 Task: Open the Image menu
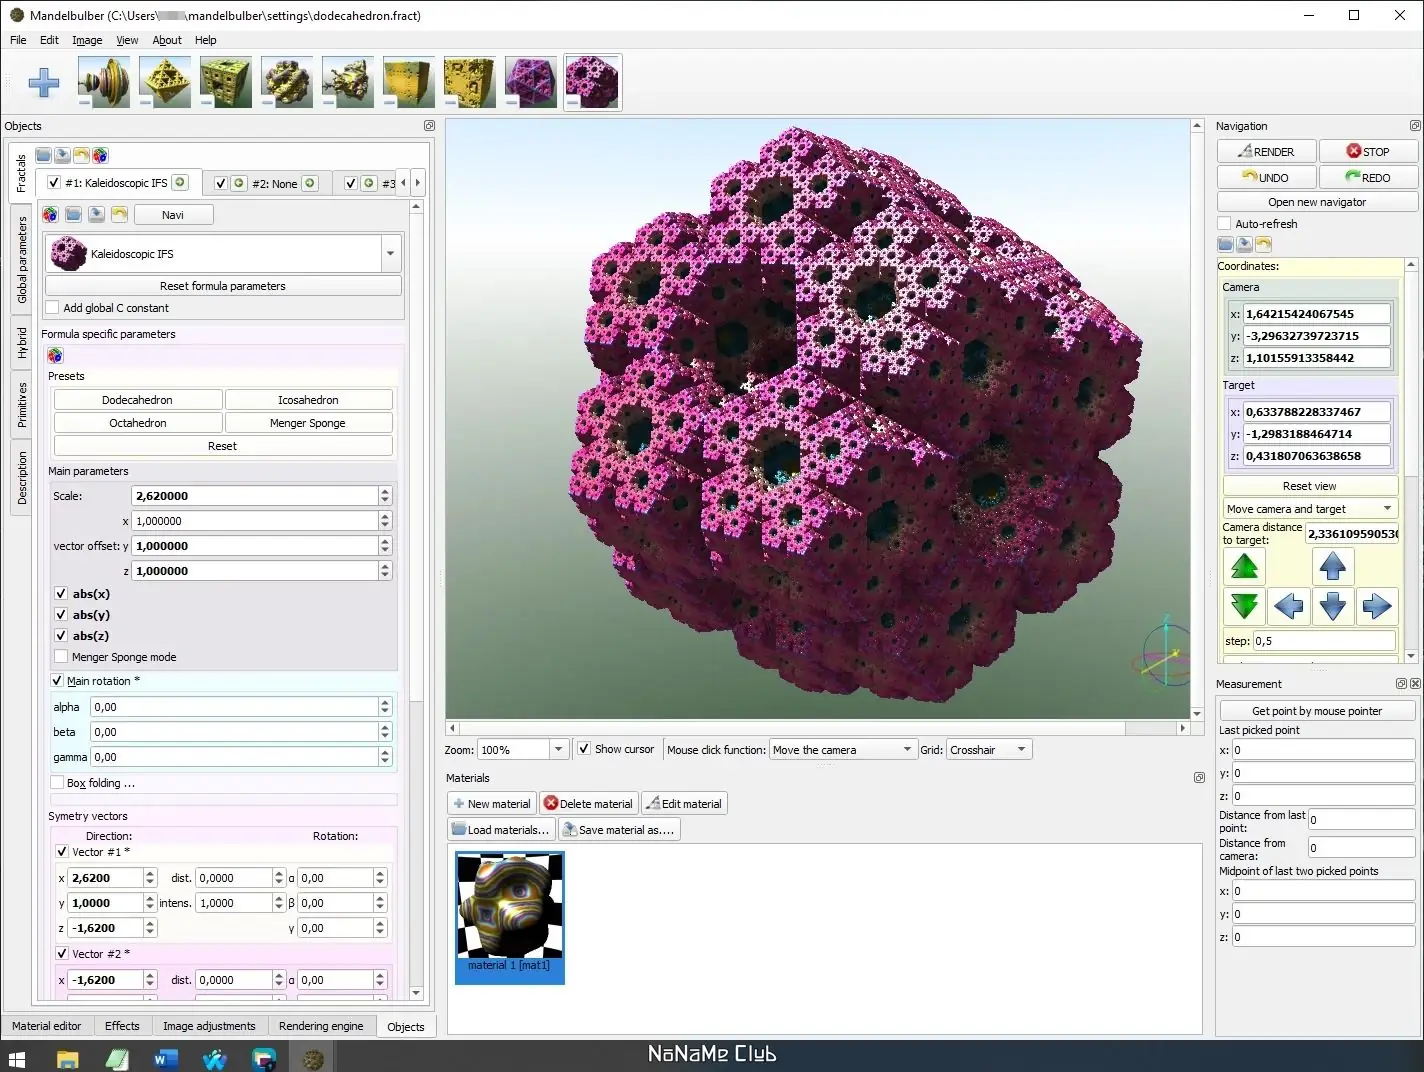pyautogui.click(x=87, y=40)
